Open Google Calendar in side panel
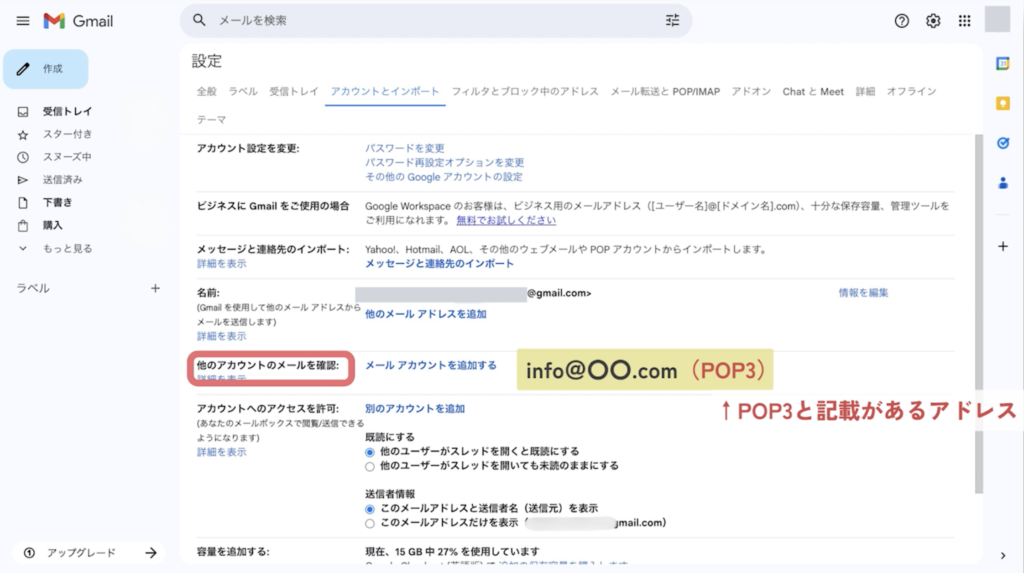The height and width of the screenshot is (573, 1024). 1003,64
